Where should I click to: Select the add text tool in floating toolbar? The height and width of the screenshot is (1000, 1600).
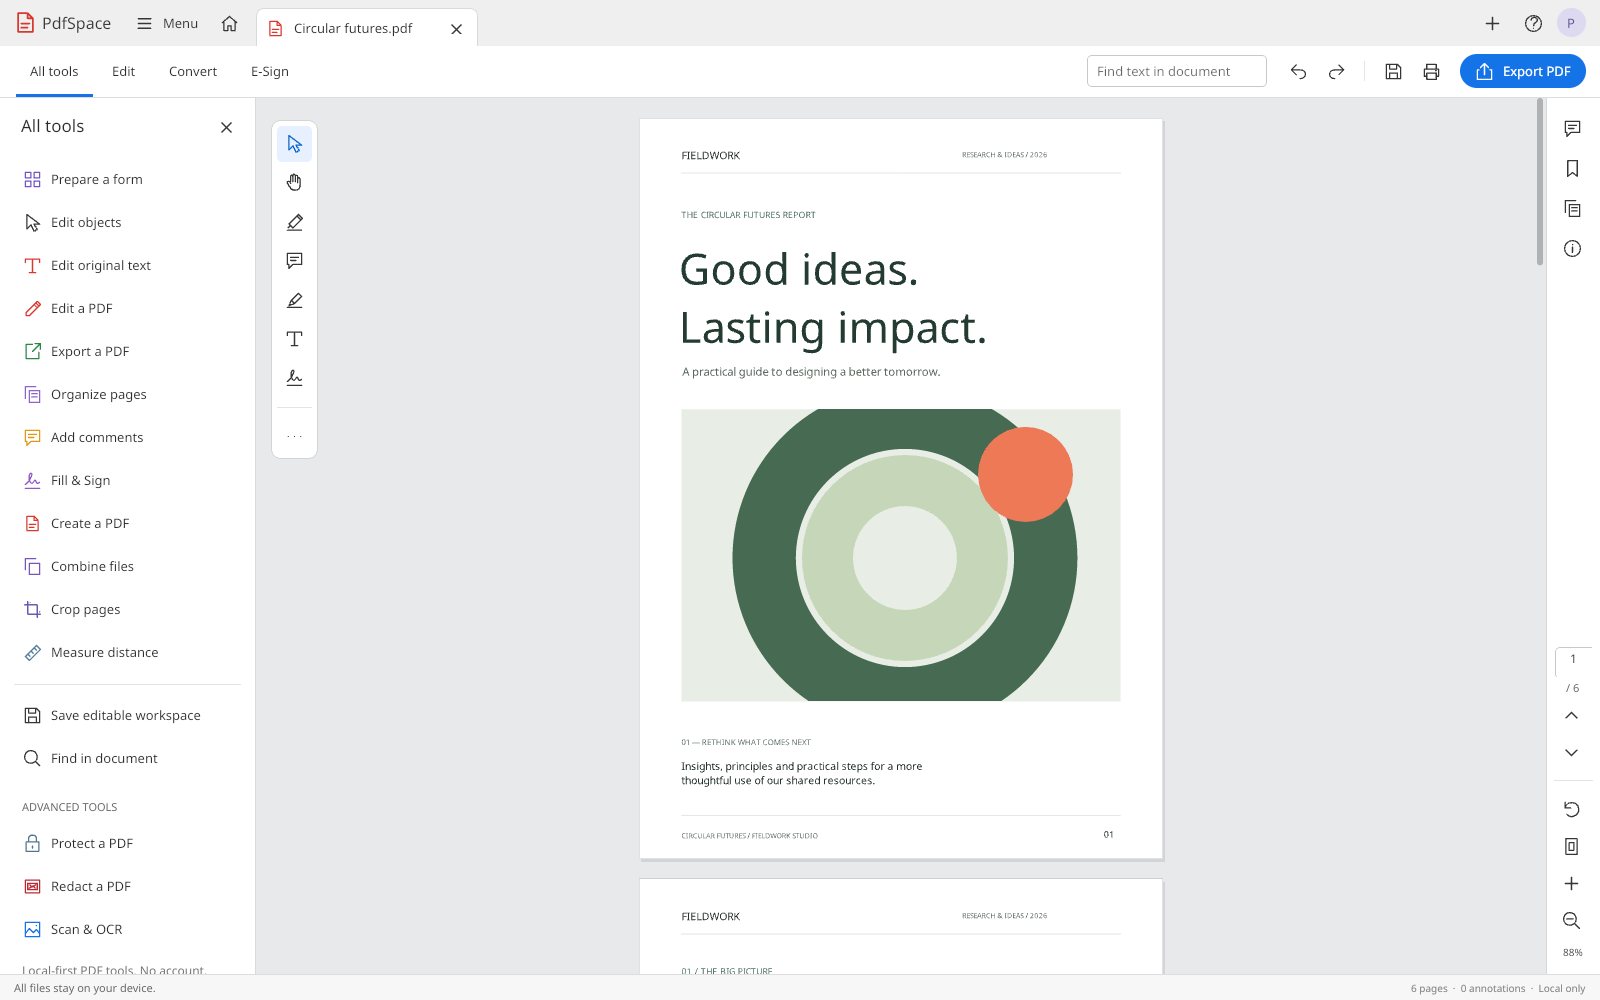click(x=294, y=339)
